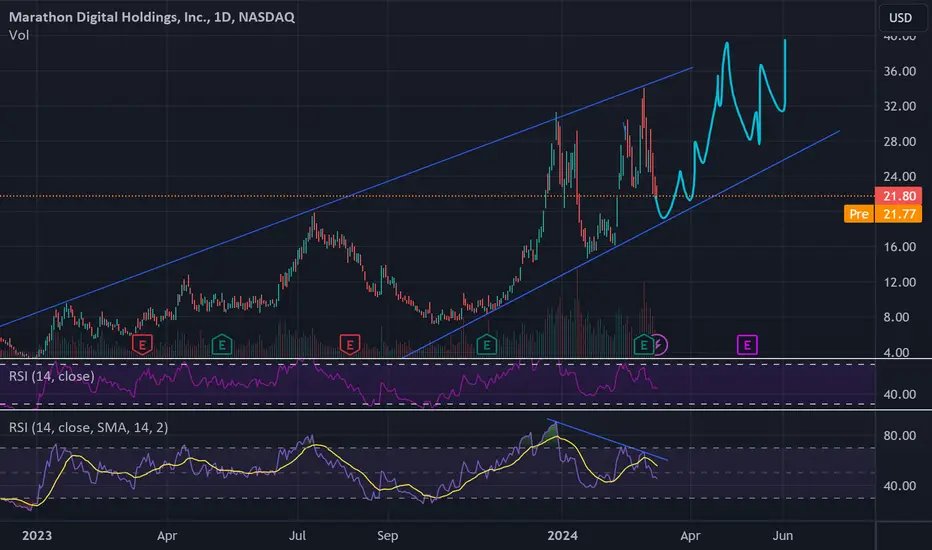This screenshot has height=550, width=932.
Task: Click the Sep label on the time axis
Action: click(x=388, y=536)
